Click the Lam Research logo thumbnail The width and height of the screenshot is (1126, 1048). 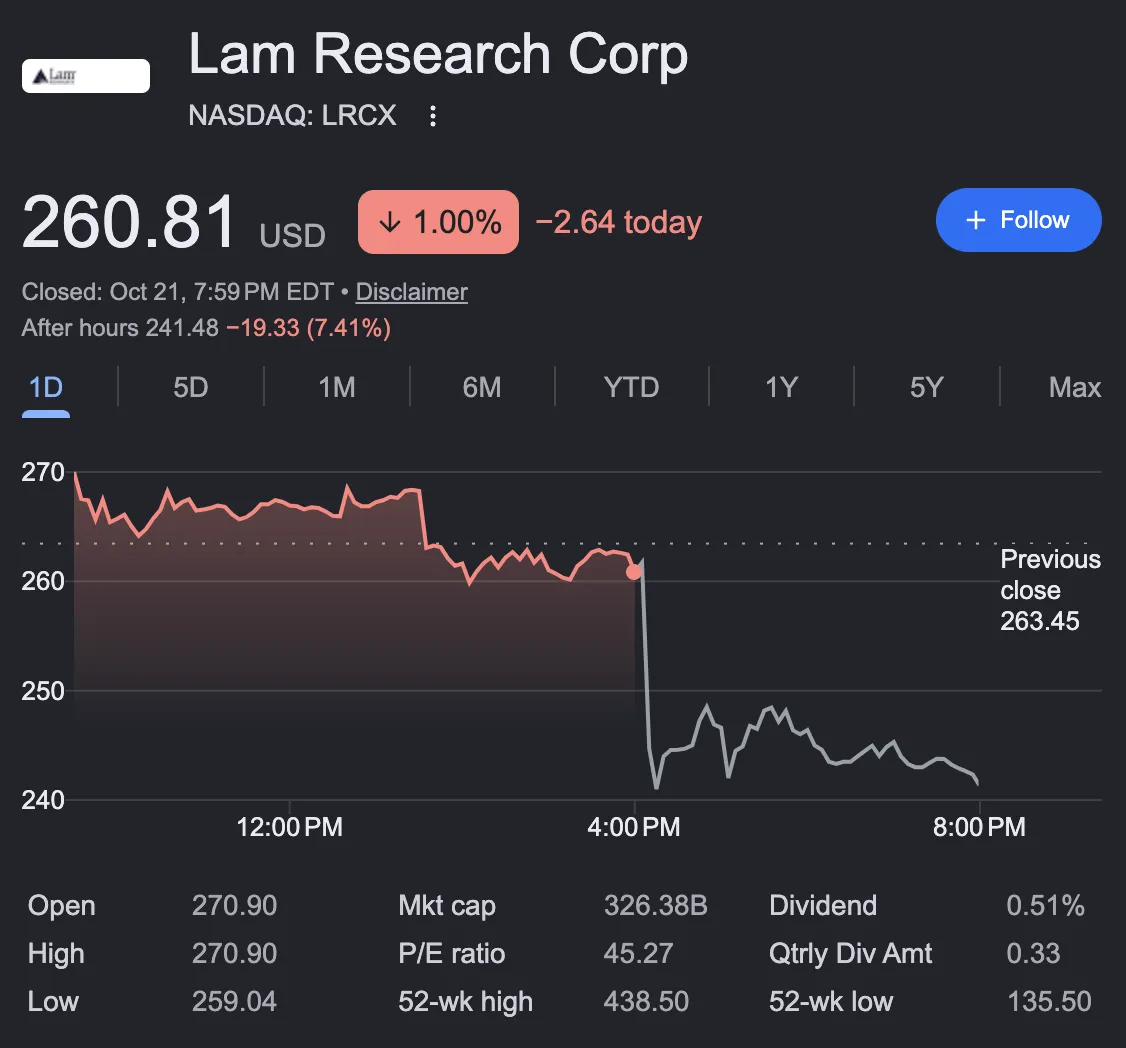coord(86,76)
